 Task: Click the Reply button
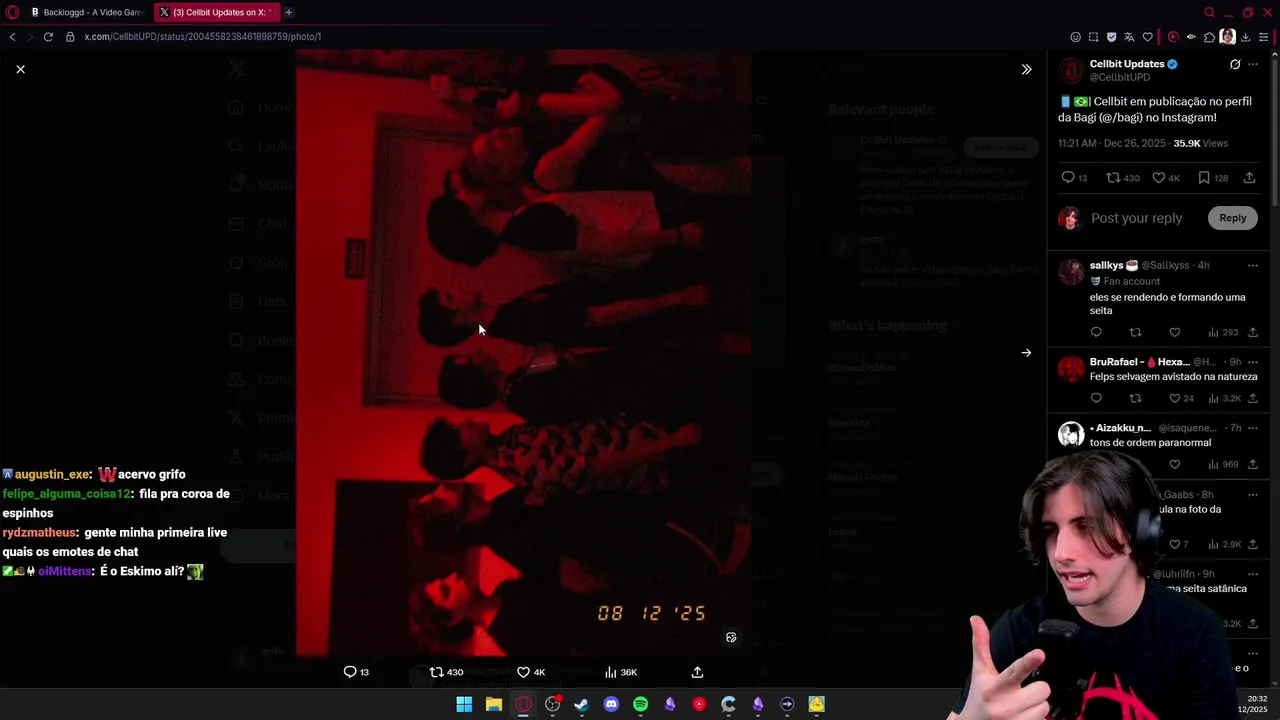pyautogui.click(x=1232, y=218)
